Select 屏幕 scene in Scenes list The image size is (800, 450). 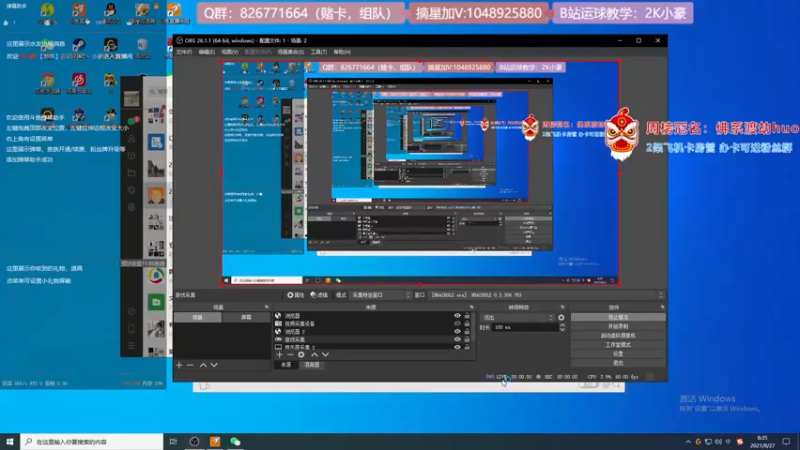pos(246,317)
